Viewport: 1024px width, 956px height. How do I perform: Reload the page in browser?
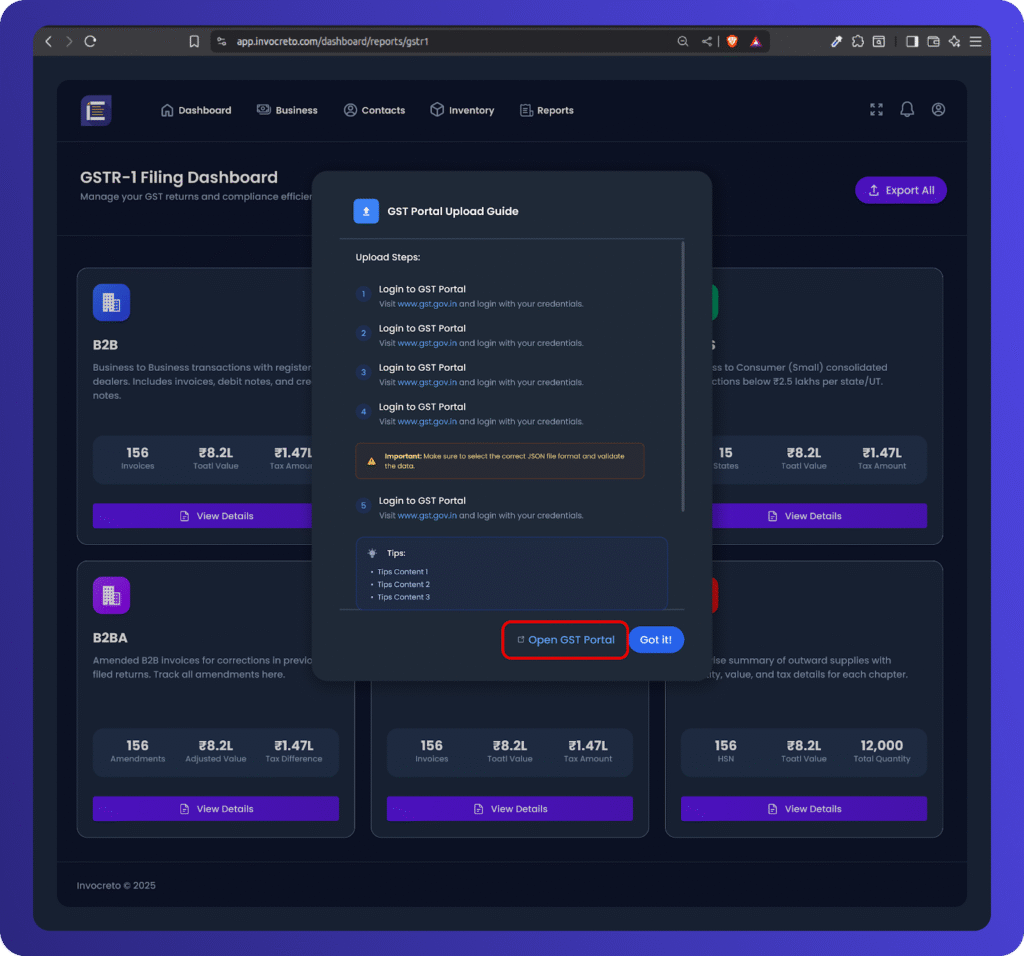(x=90, y=41)
